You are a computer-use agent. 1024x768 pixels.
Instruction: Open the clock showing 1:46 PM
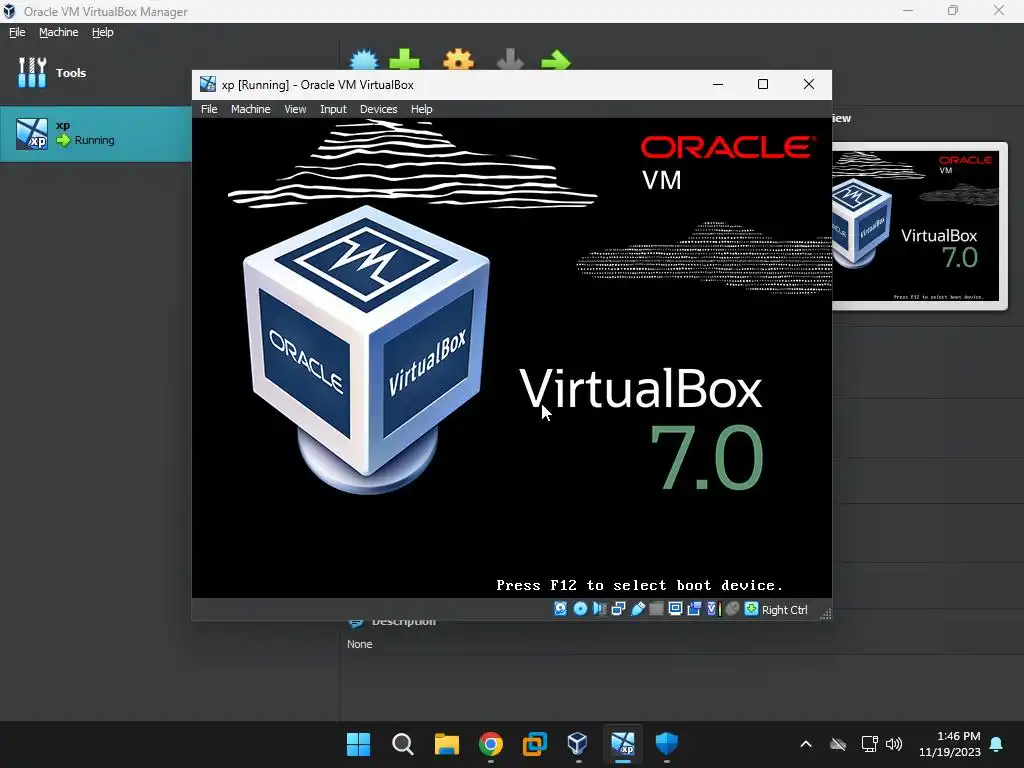tap(950, 744)
